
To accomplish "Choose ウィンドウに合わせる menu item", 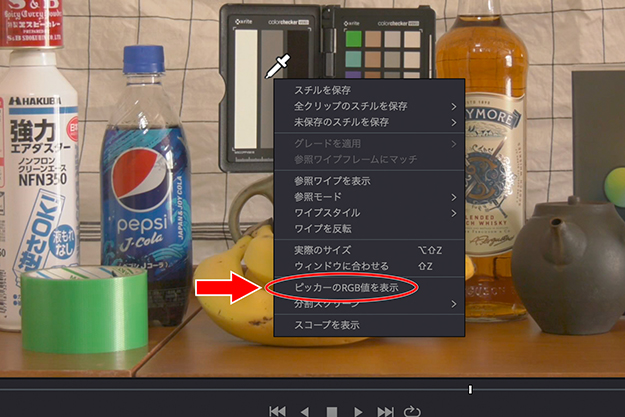I will pos(369,266).
